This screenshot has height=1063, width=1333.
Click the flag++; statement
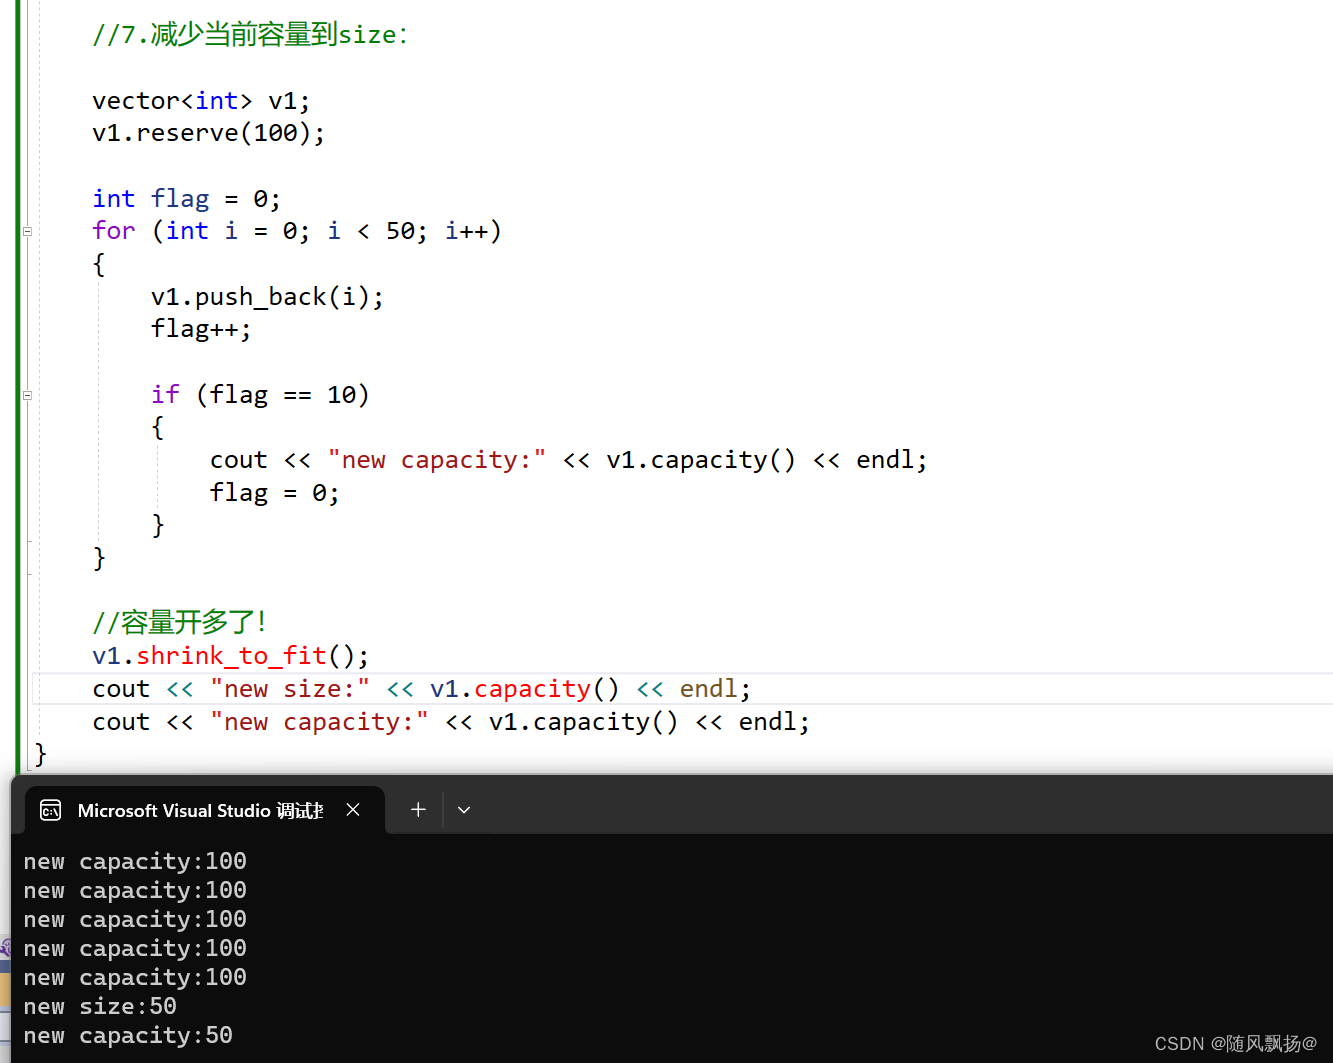pos(201,329)
